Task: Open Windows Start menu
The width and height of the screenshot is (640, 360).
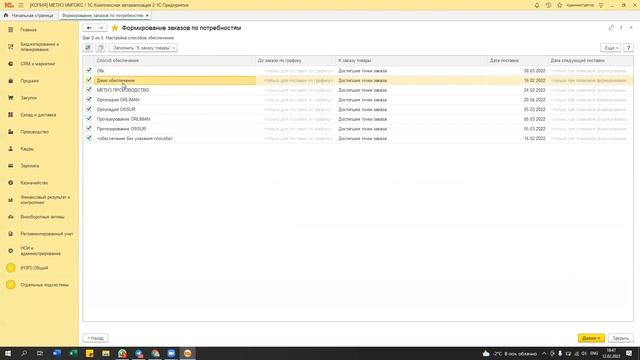Action: (8, 353)
